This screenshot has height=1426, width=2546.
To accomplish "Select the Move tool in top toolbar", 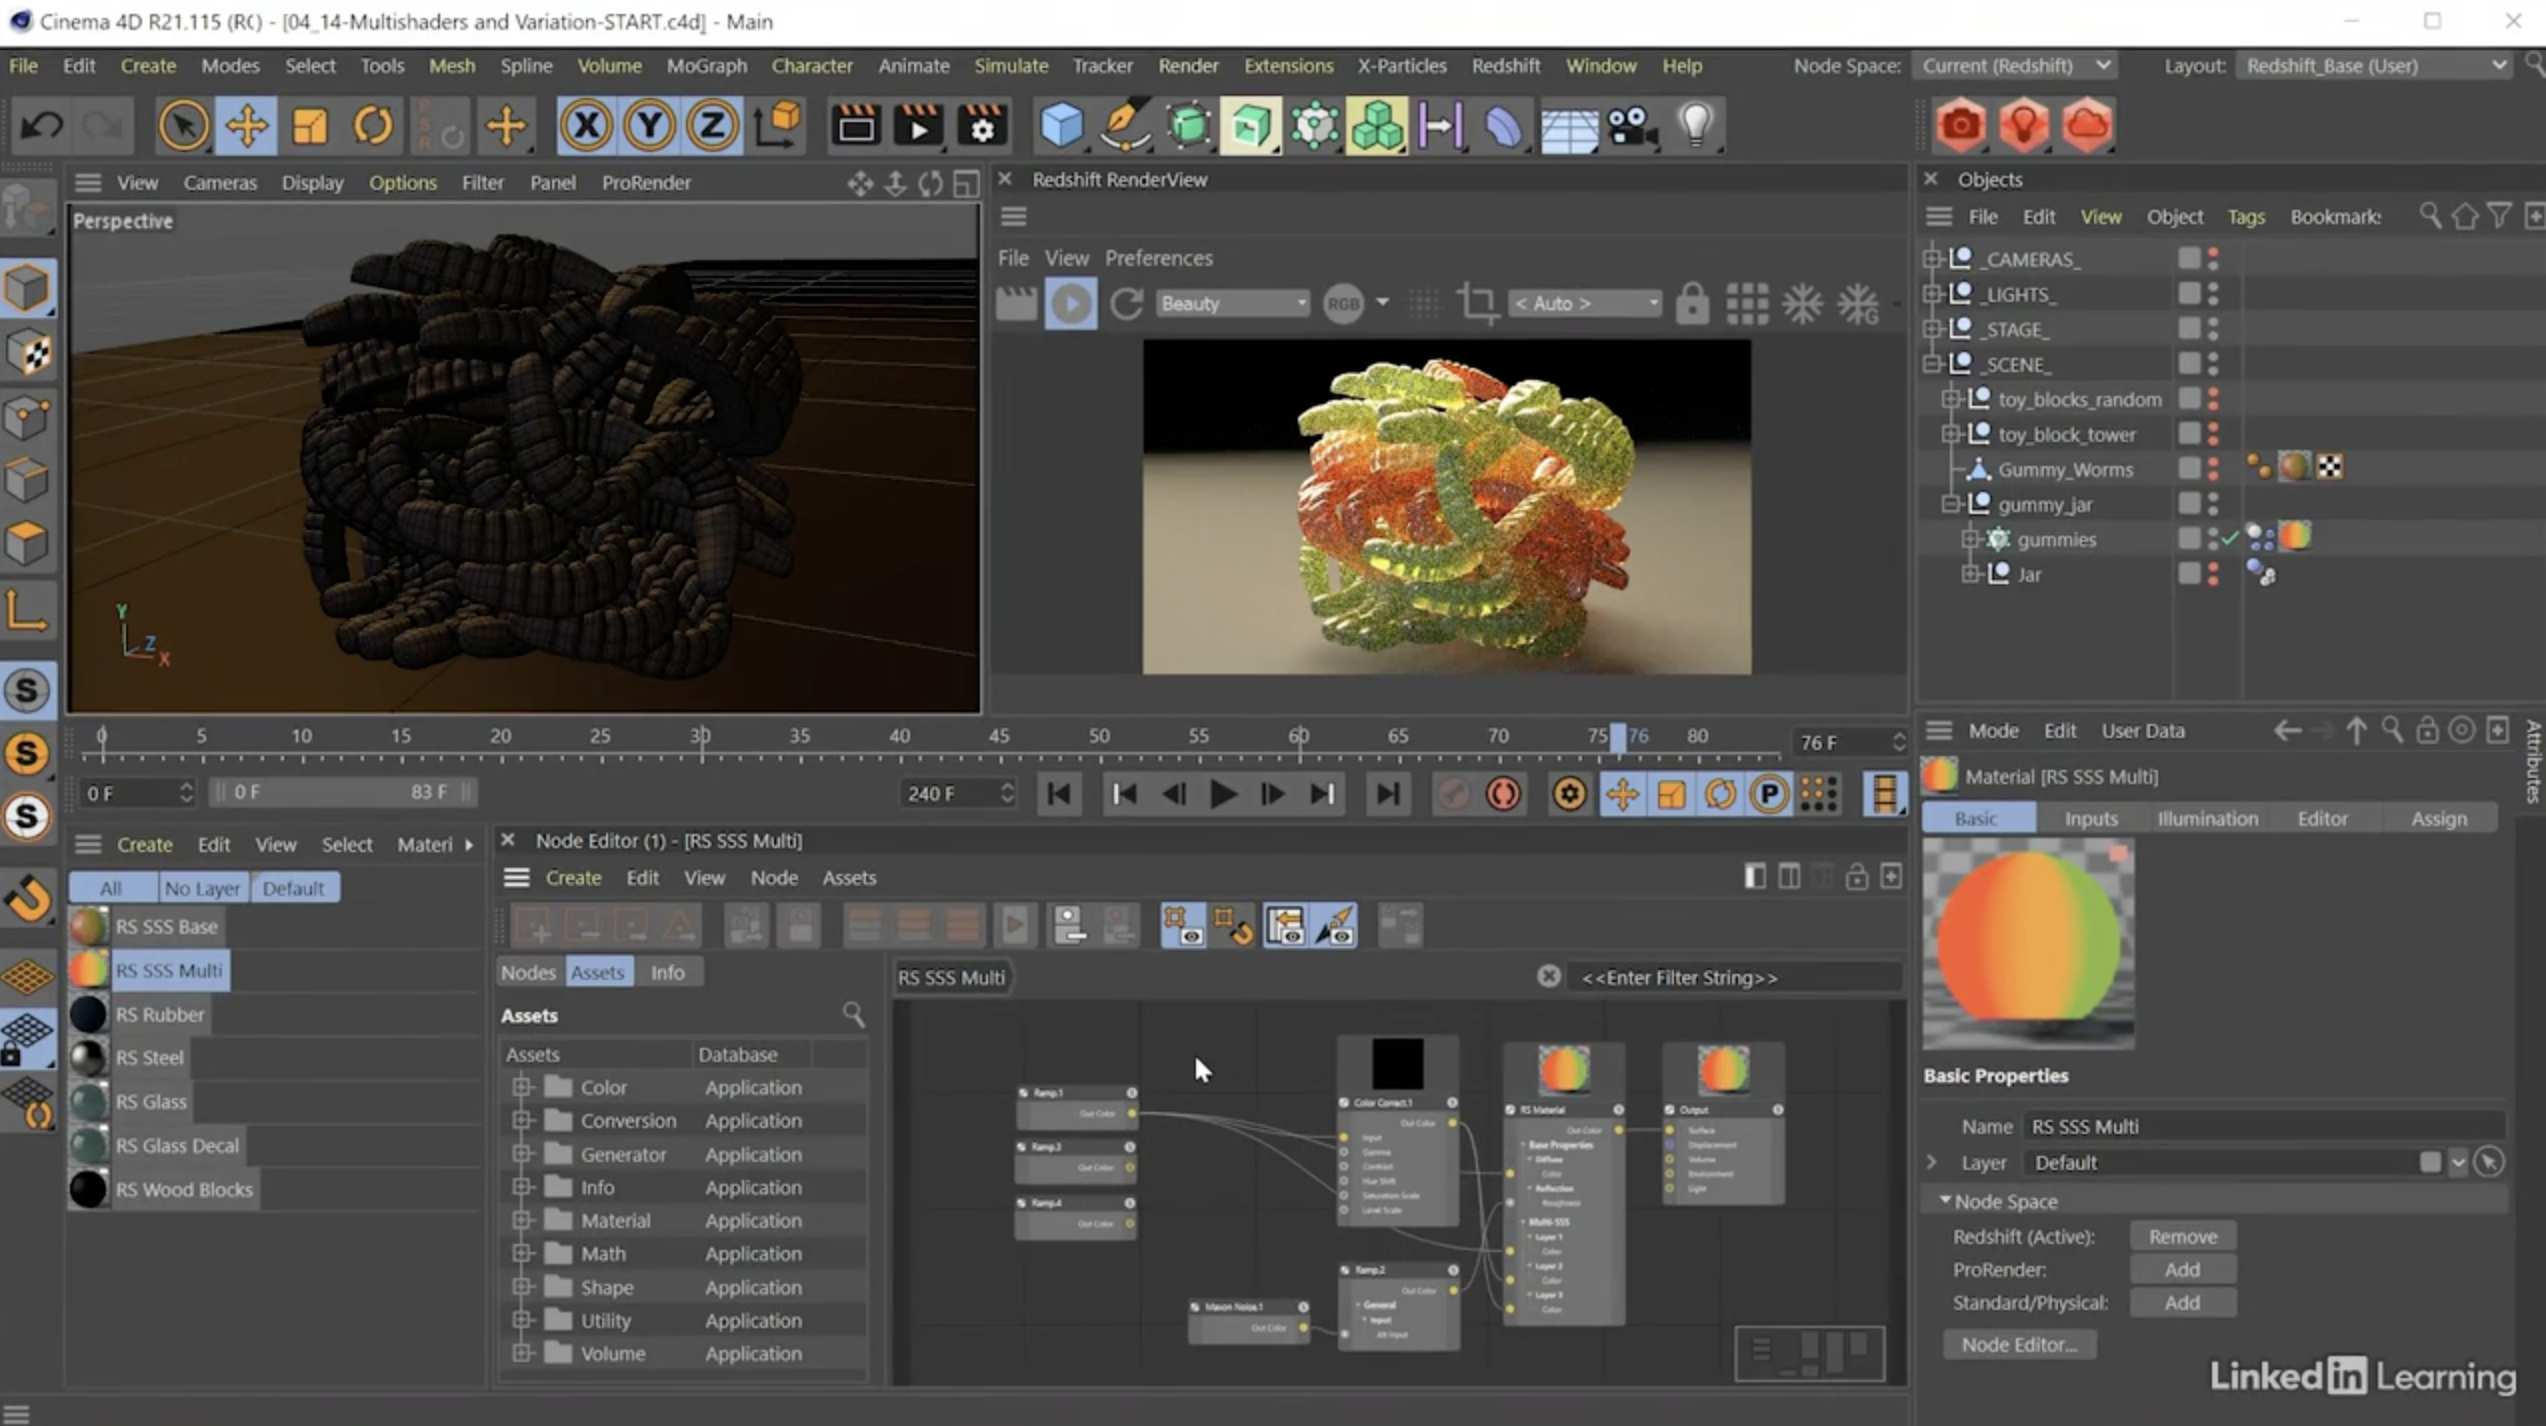I will click(x=246, y=126).
